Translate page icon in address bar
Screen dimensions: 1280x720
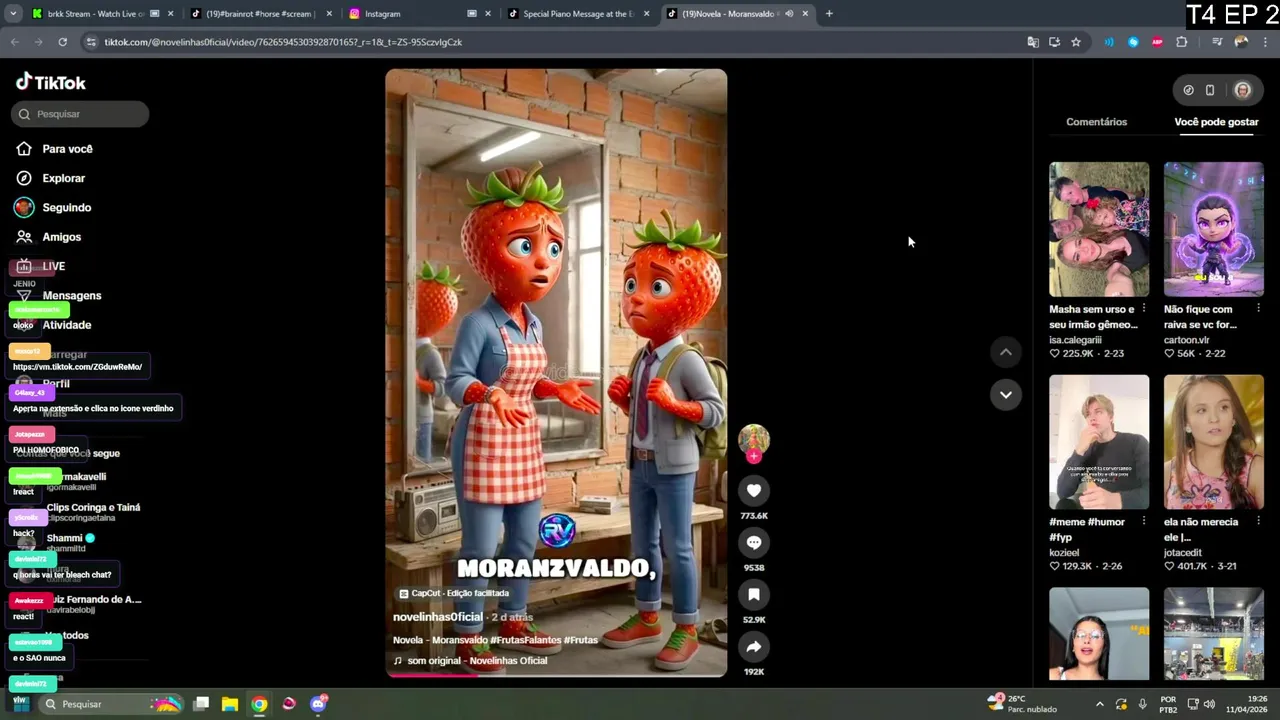click(x=1033, y=42)
